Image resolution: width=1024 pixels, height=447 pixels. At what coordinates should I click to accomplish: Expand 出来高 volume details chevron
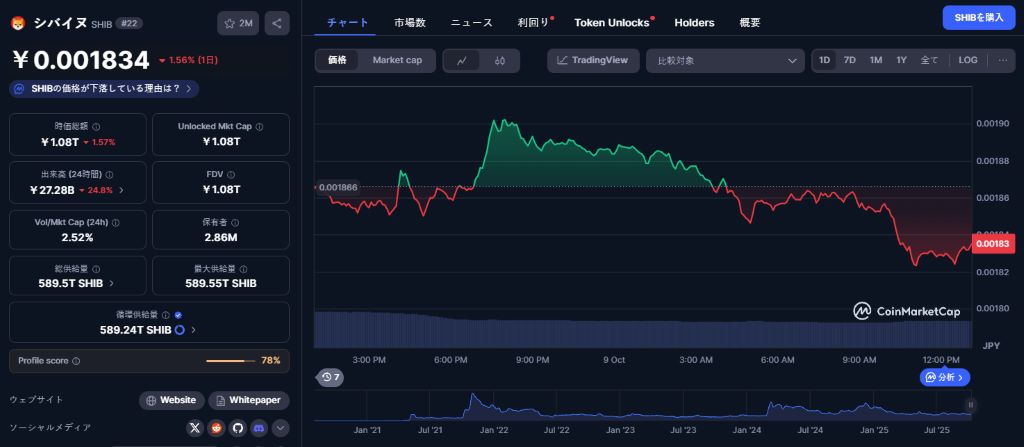coord(121,190)
